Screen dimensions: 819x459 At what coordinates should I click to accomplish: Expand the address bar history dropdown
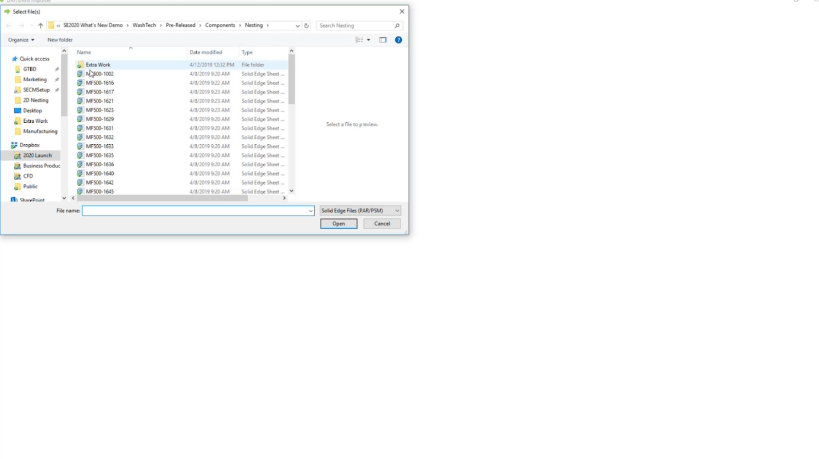pos(298,26)
